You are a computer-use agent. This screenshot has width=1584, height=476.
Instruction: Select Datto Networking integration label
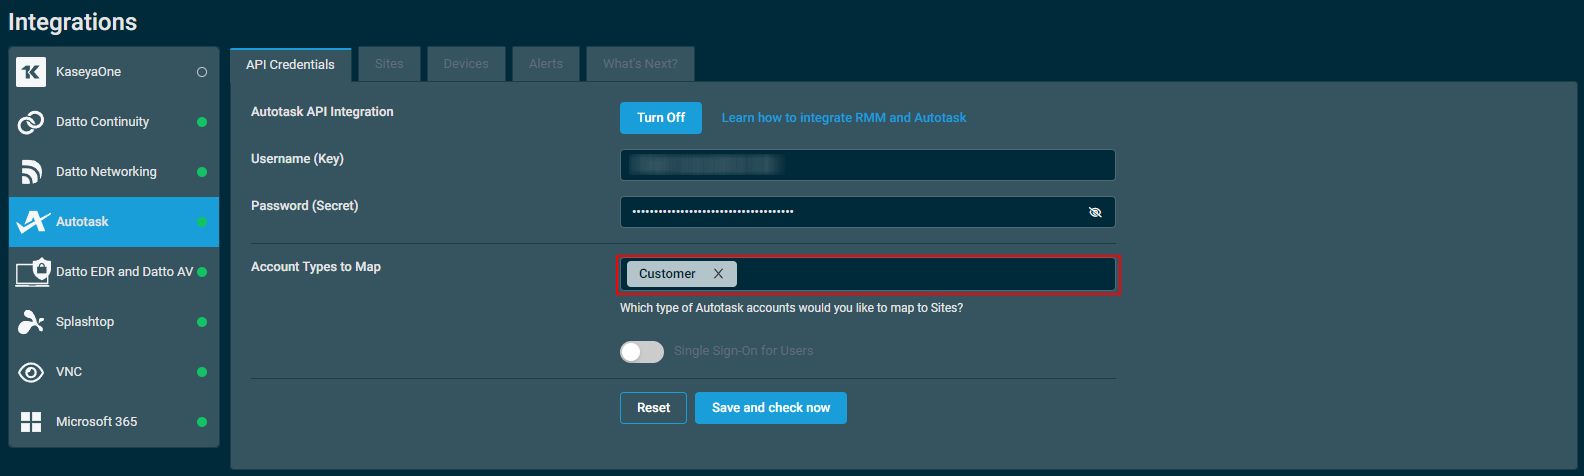point(106,172)
